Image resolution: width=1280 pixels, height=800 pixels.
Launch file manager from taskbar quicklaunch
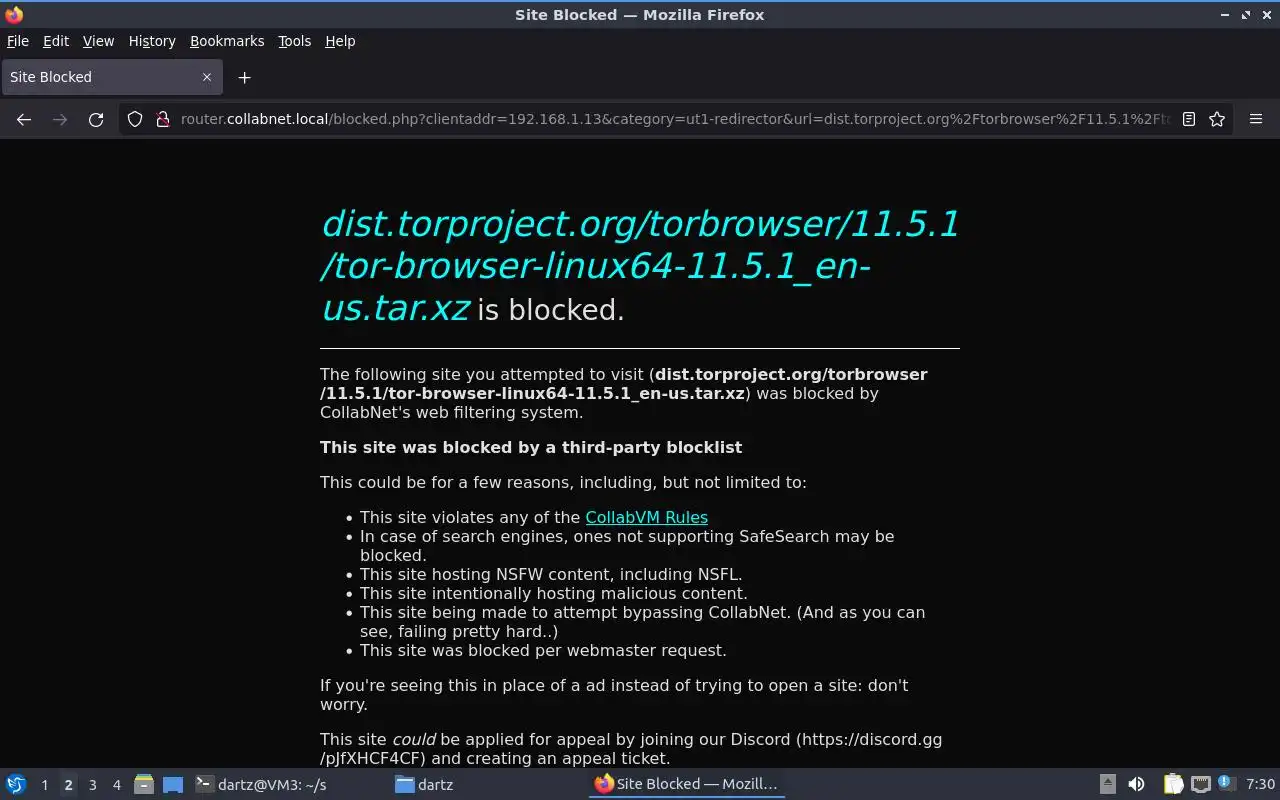point(144,785)
